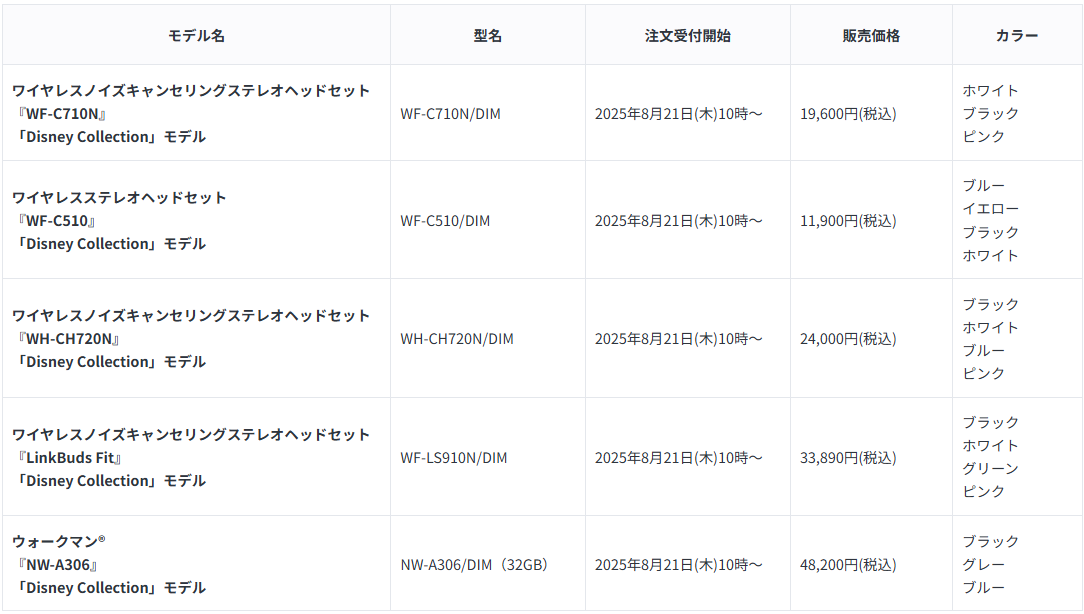Click the 販売価格 column header
This screenshot has height=614, width=1084.
tap(871, 36)
